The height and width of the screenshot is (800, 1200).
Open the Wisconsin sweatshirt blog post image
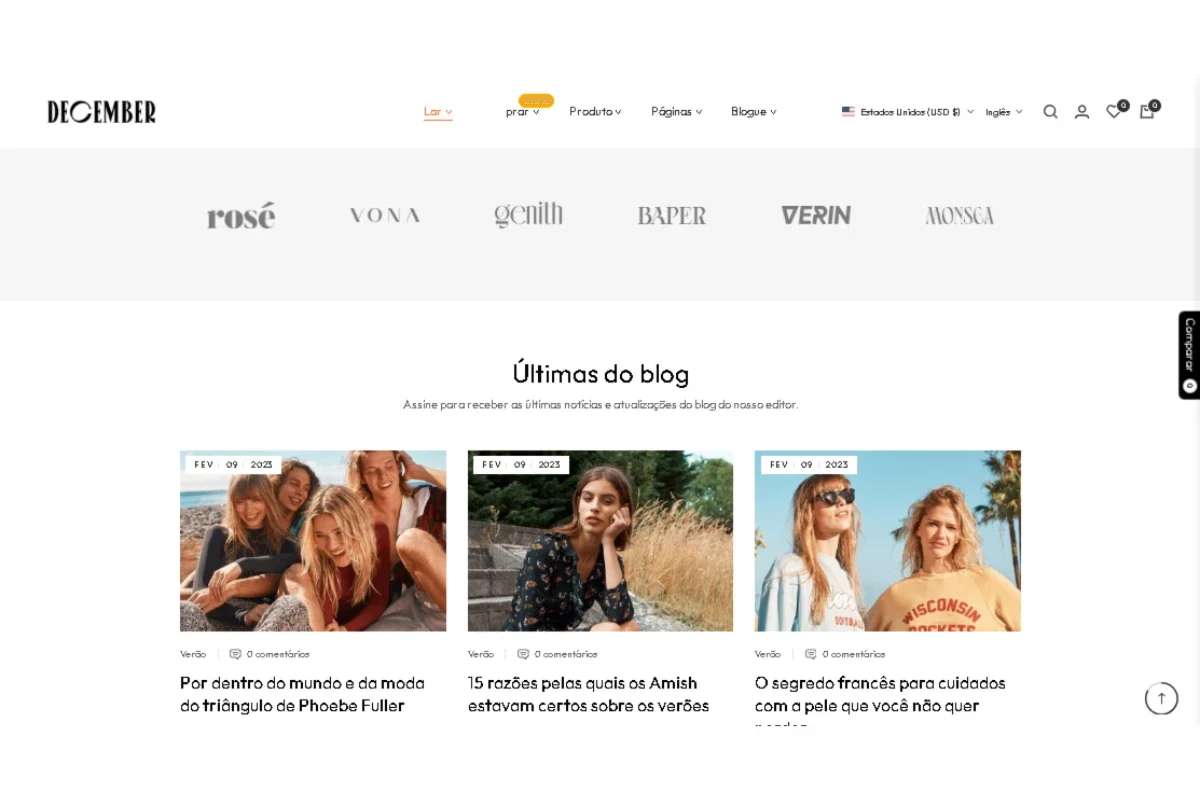[888, 541]
